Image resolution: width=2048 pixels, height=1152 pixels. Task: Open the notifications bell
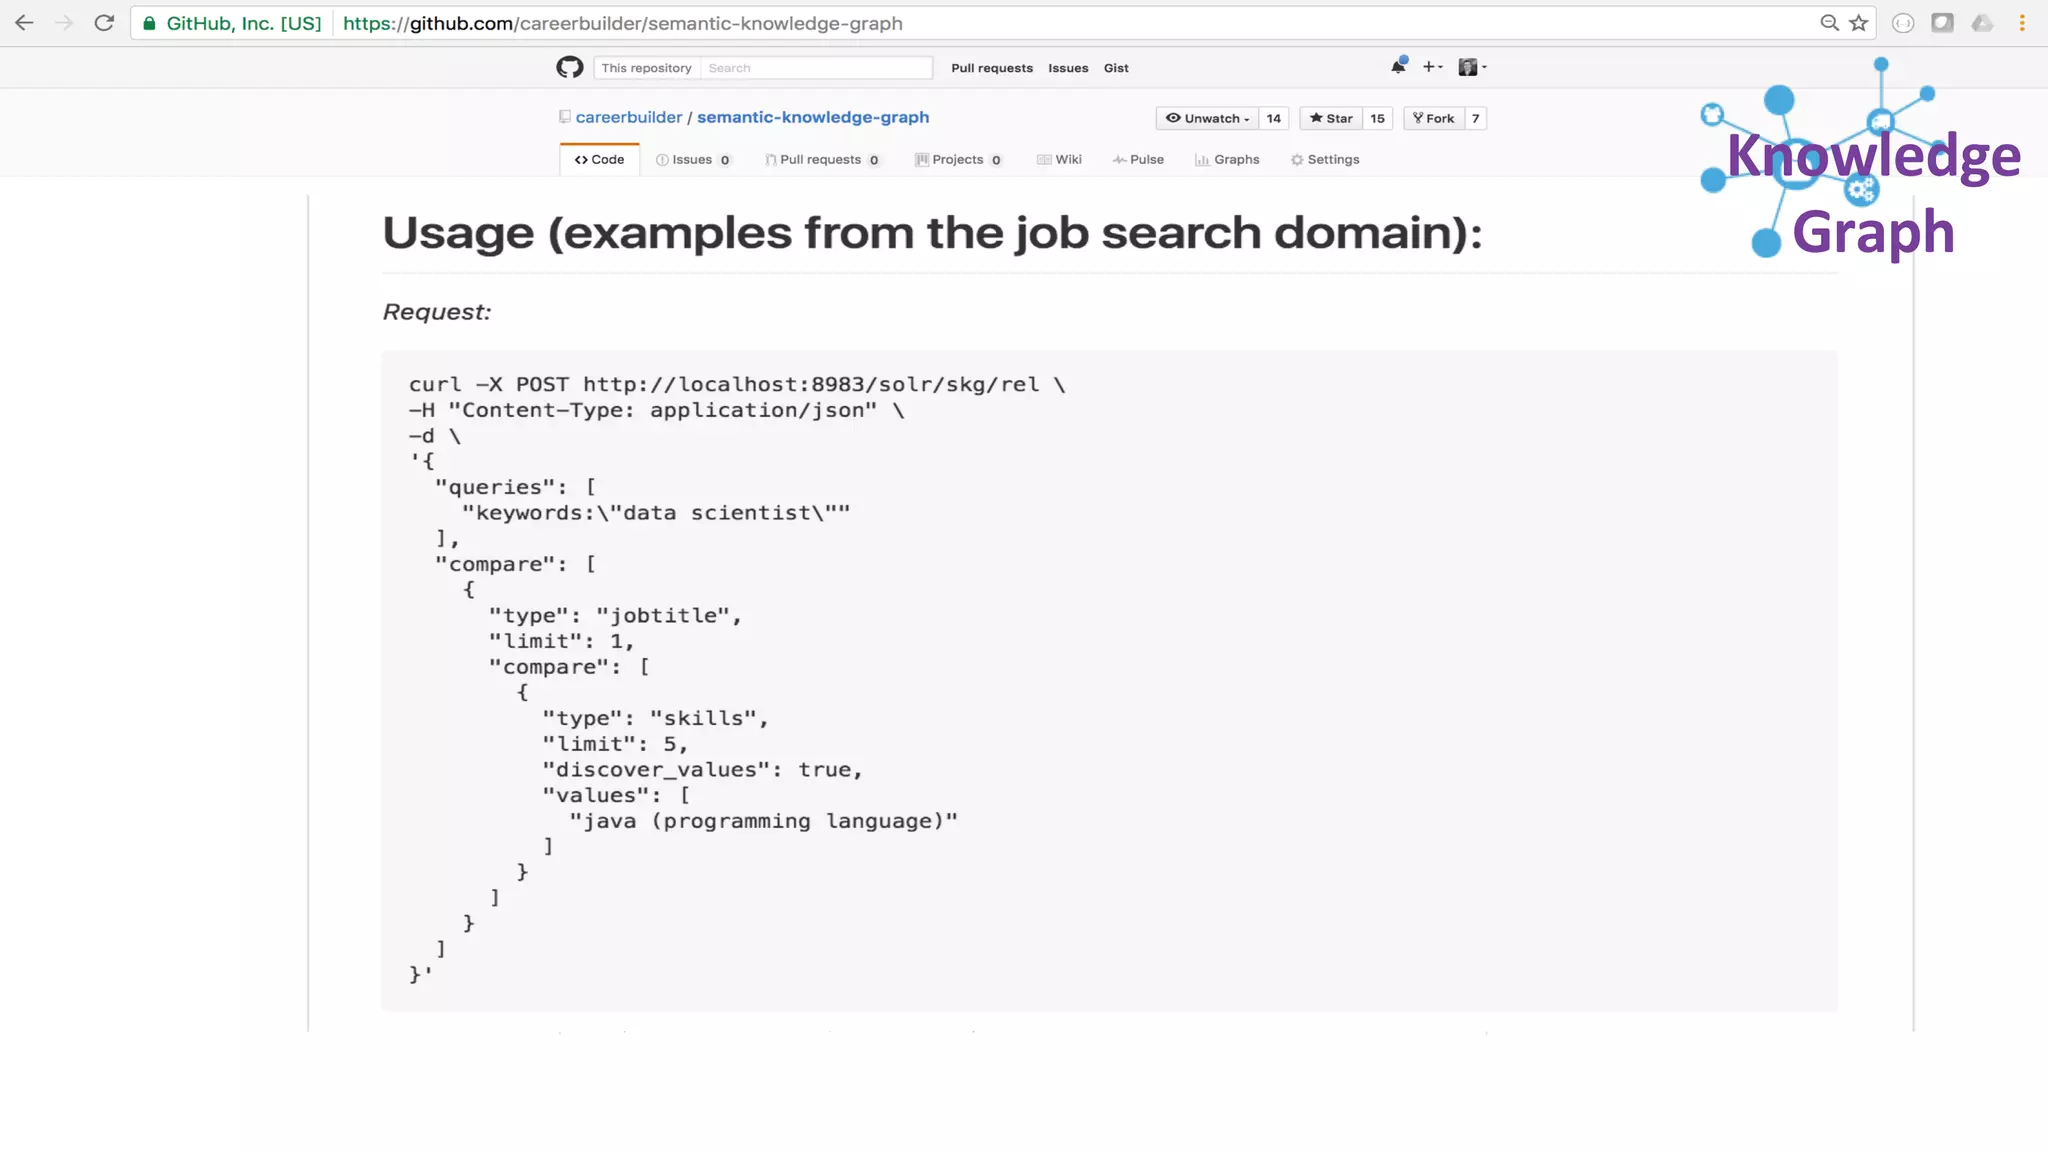tap(1398, 66)
